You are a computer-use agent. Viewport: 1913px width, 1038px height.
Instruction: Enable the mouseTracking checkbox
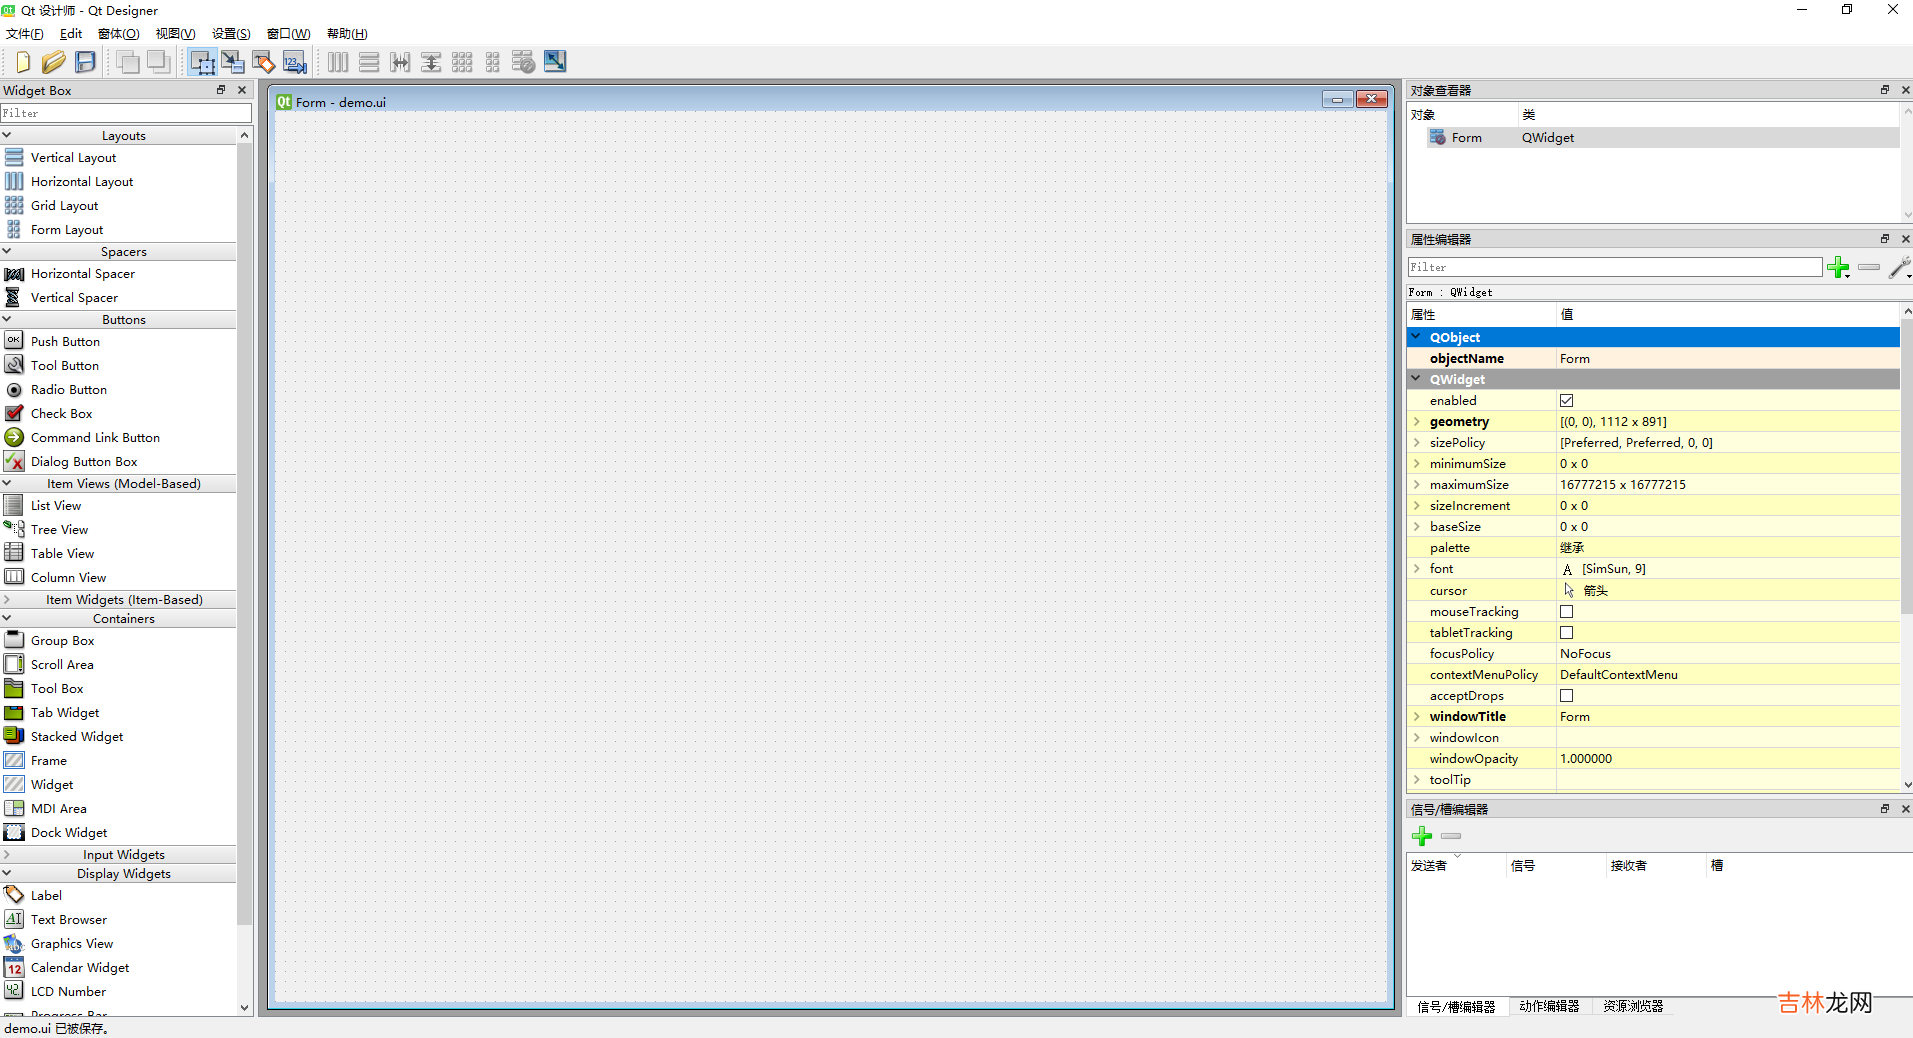[x=1566, y=612]
